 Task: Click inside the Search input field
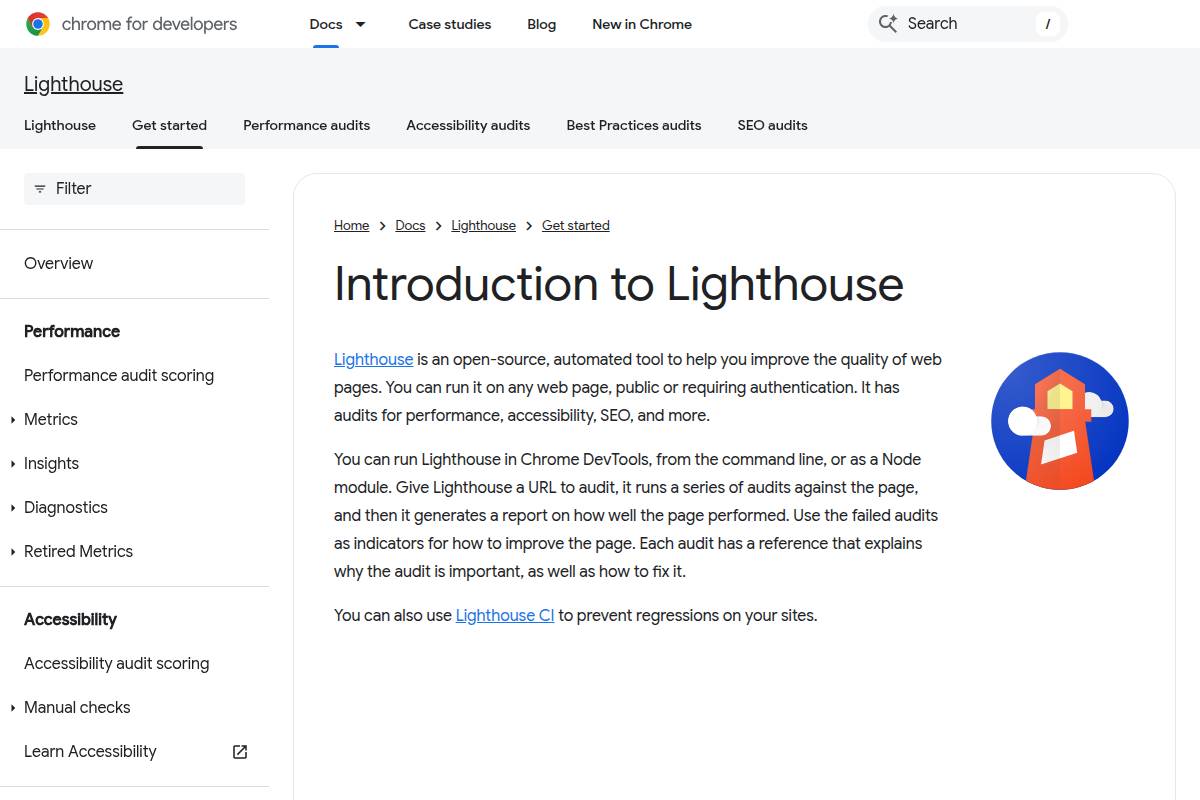pos(960,23)
